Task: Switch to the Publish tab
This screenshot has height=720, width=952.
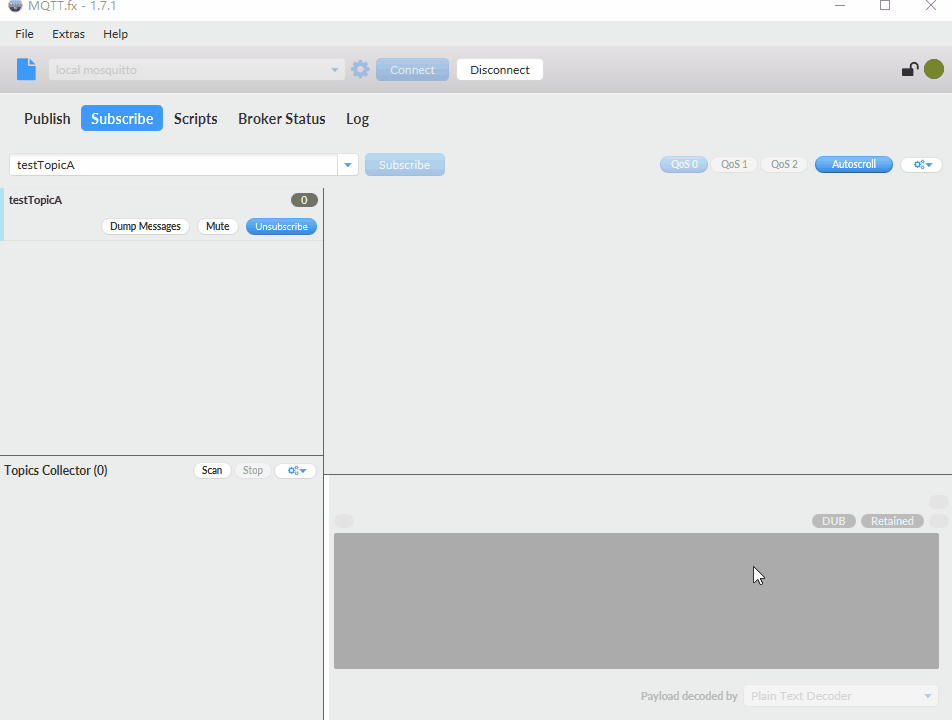Action: tap(47, 118)
